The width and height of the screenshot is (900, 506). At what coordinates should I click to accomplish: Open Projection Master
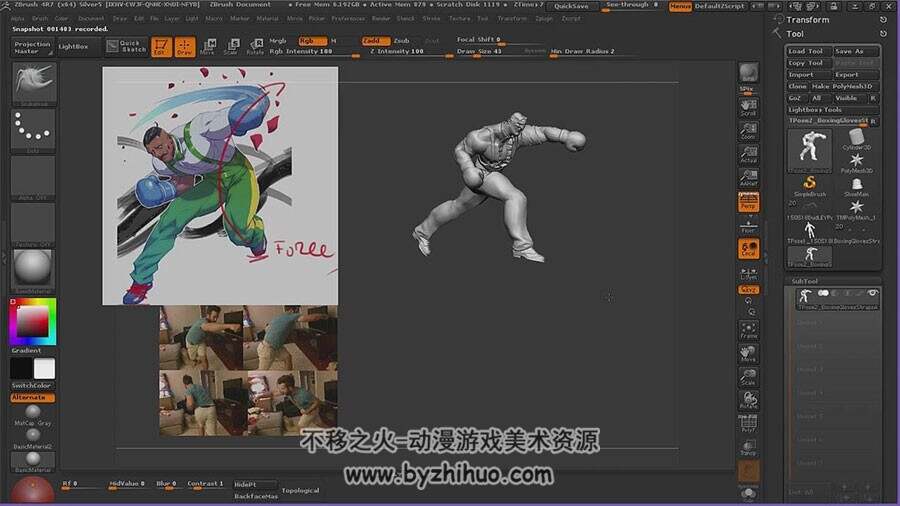click(x=33, y=47)
